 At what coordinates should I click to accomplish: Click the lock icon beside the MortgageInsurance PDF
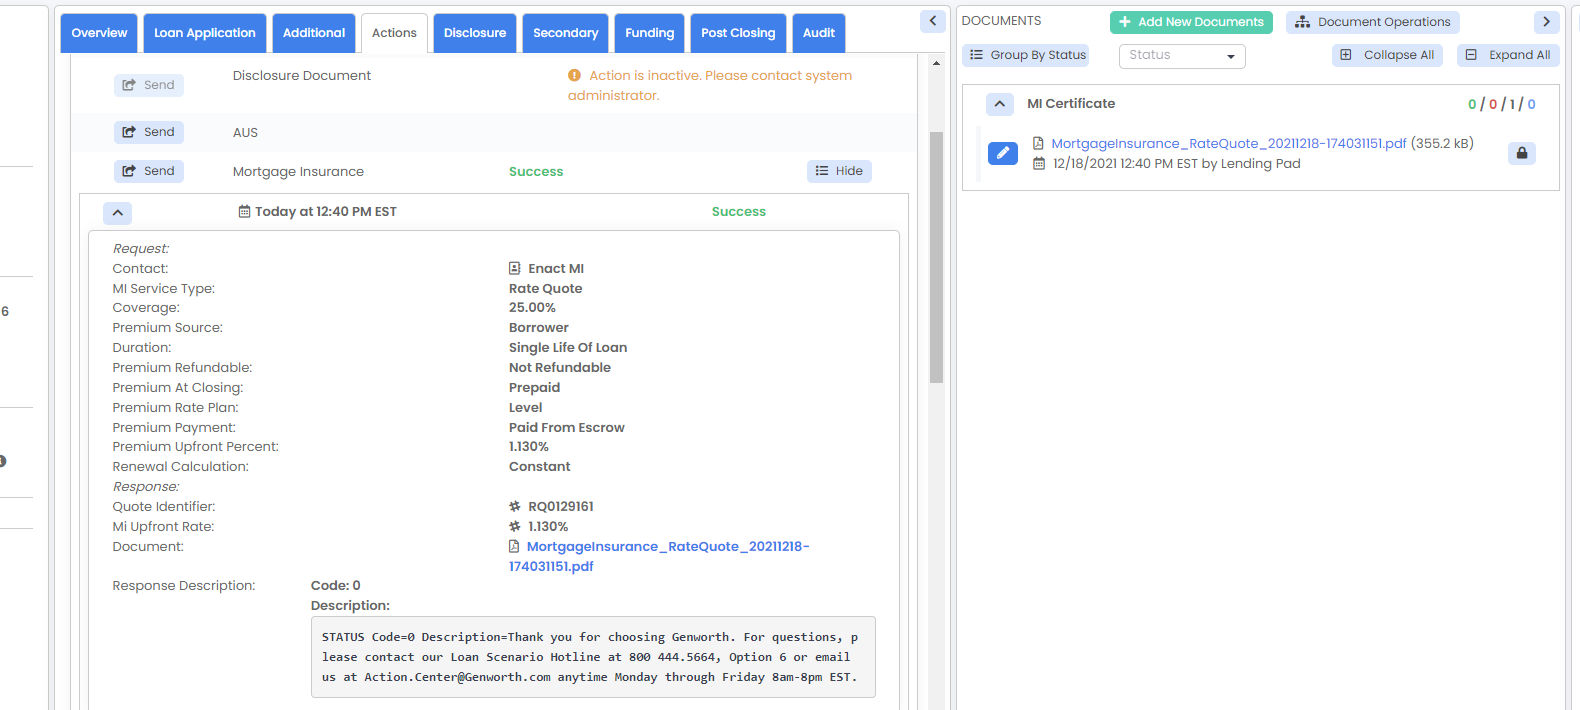pos(1521,153)
